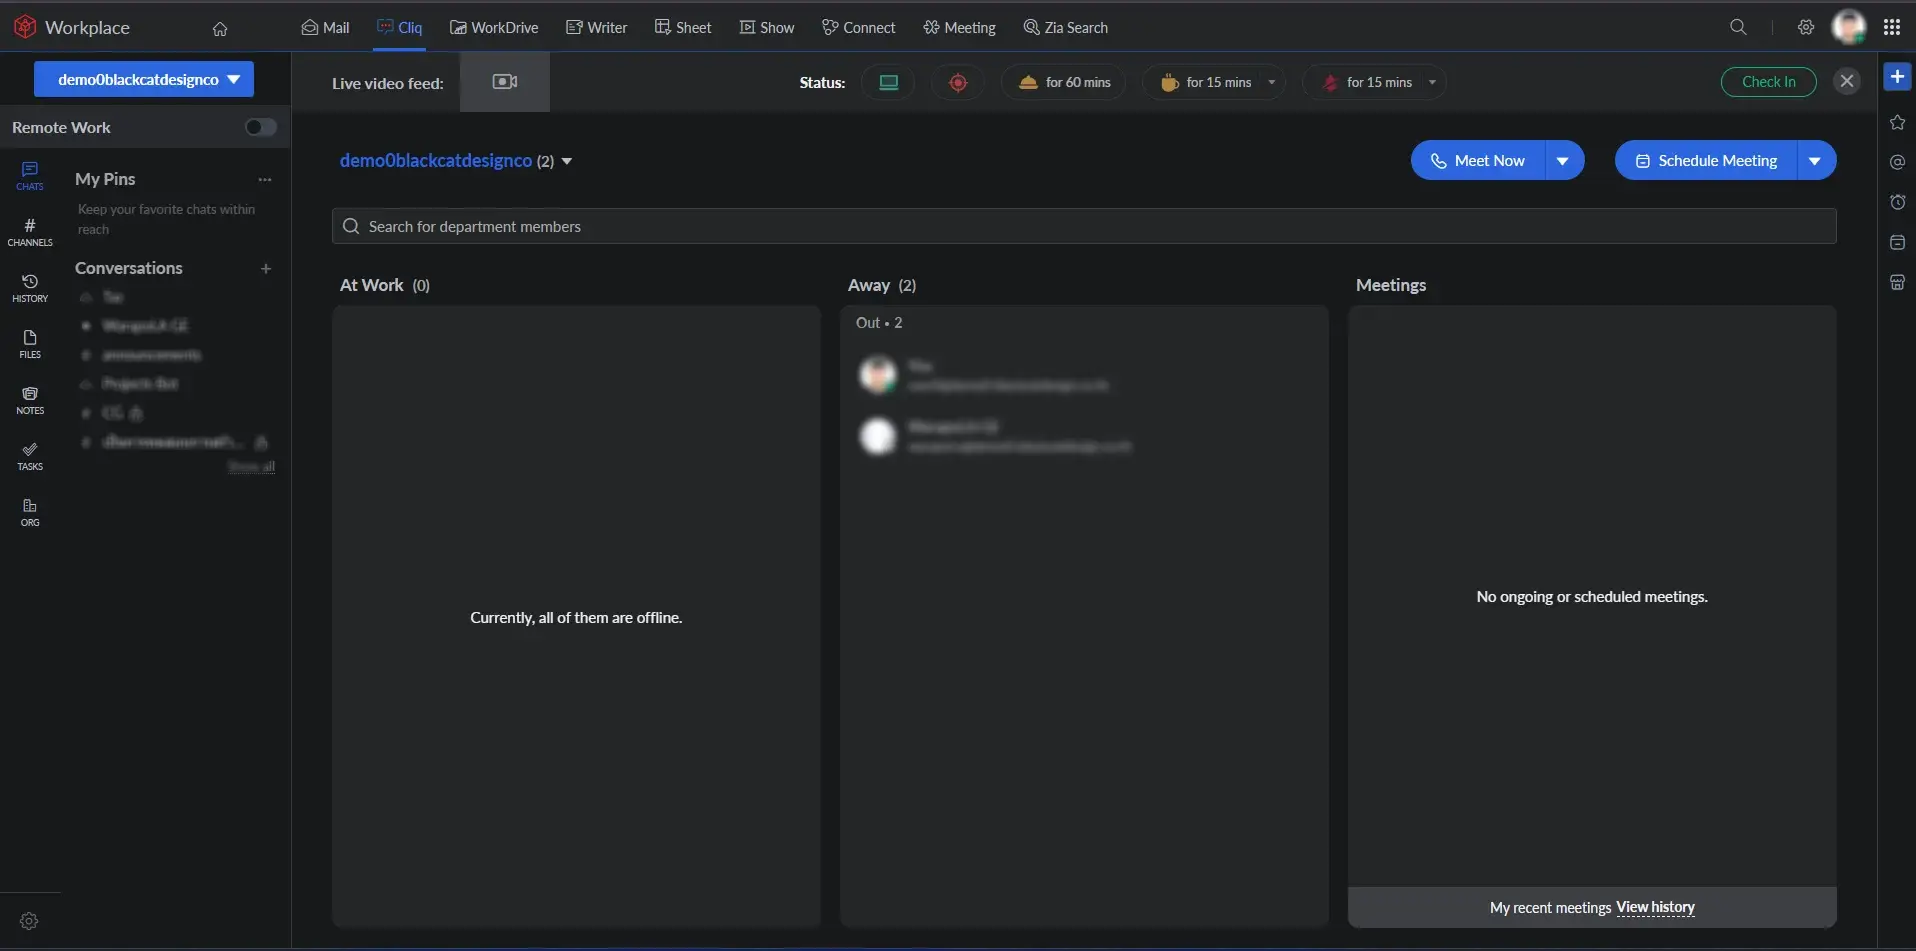Open reminders clock icon in right rail
The width and height of the screenshot is (1916, 951).
pyautogui.click(x=1897, y=202)
